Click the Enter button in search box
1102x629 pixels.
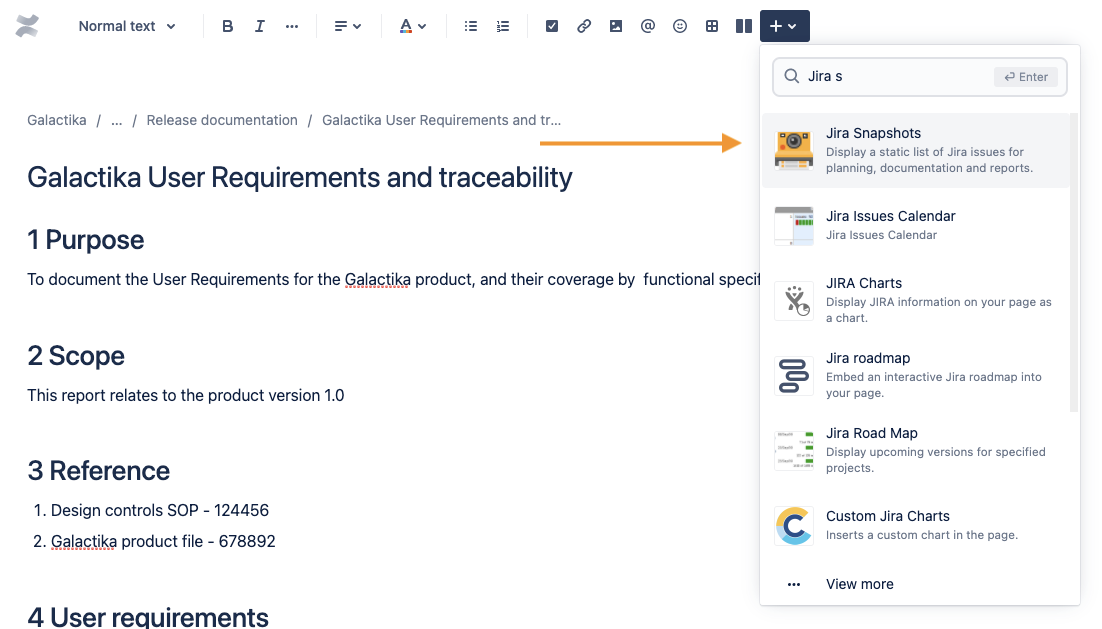pos(1026,77)
